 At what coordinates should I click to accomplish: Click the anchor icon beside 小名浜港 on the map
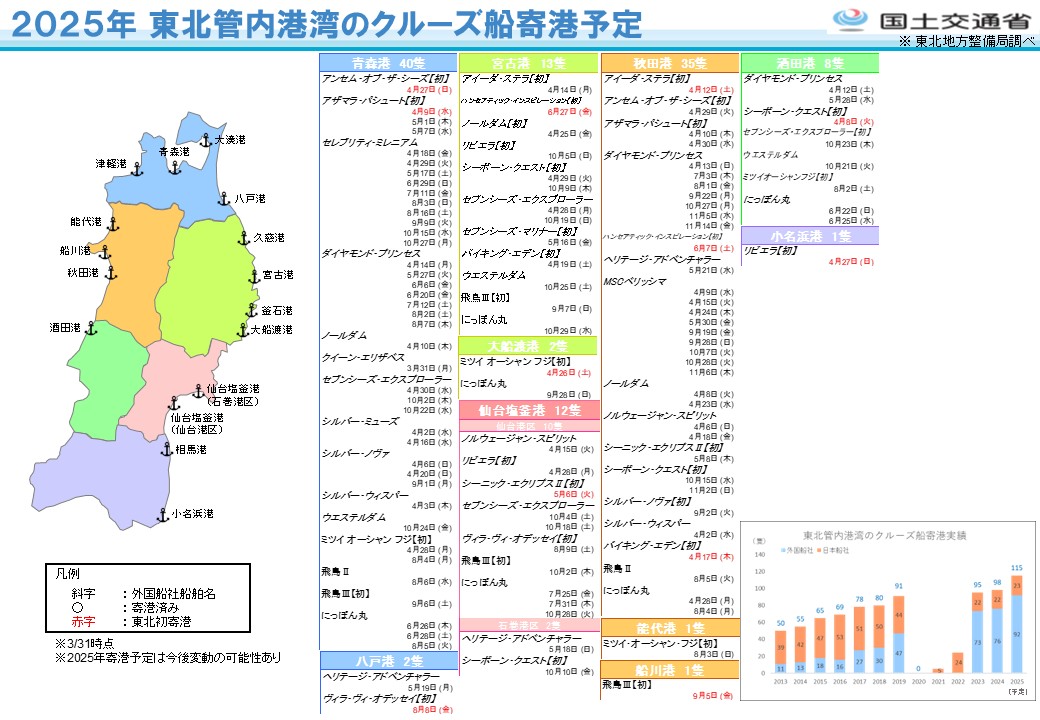point(162,514)
